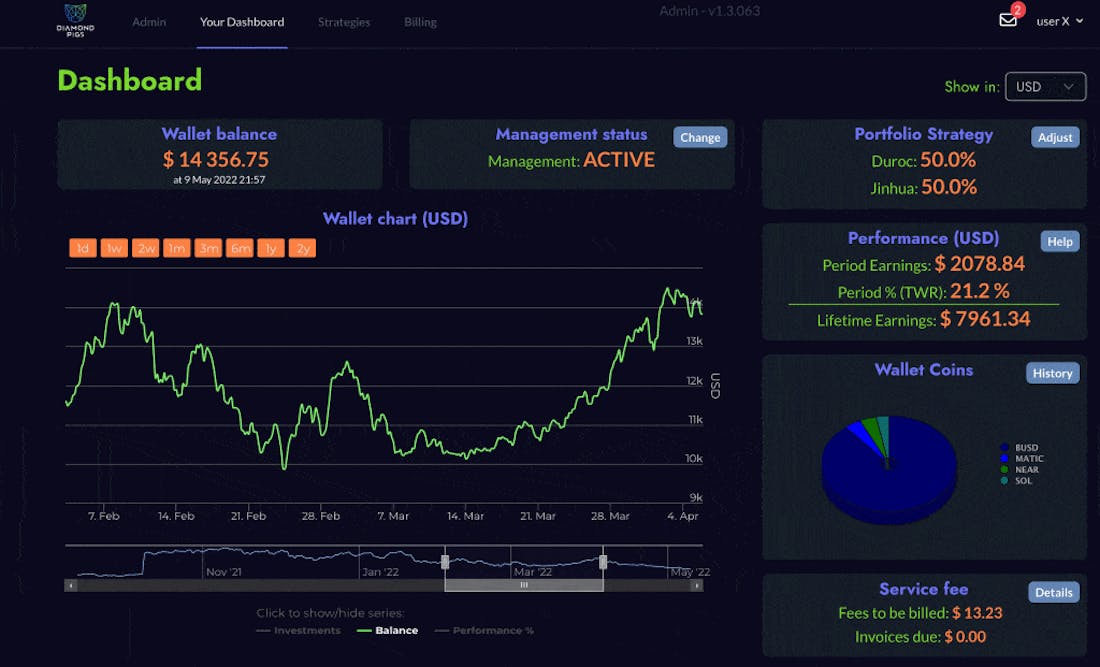Click Change in Management status
The image size is (1100, 667).
point(700,138)
